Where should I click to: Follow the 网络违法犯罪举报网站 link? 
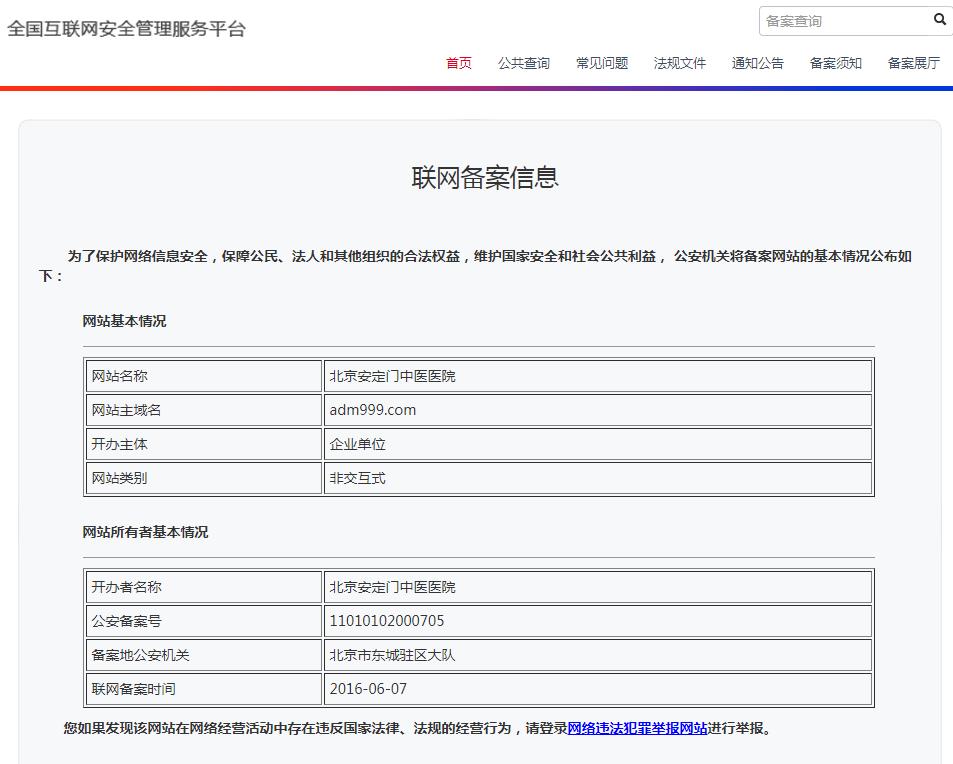coord(637,728)
